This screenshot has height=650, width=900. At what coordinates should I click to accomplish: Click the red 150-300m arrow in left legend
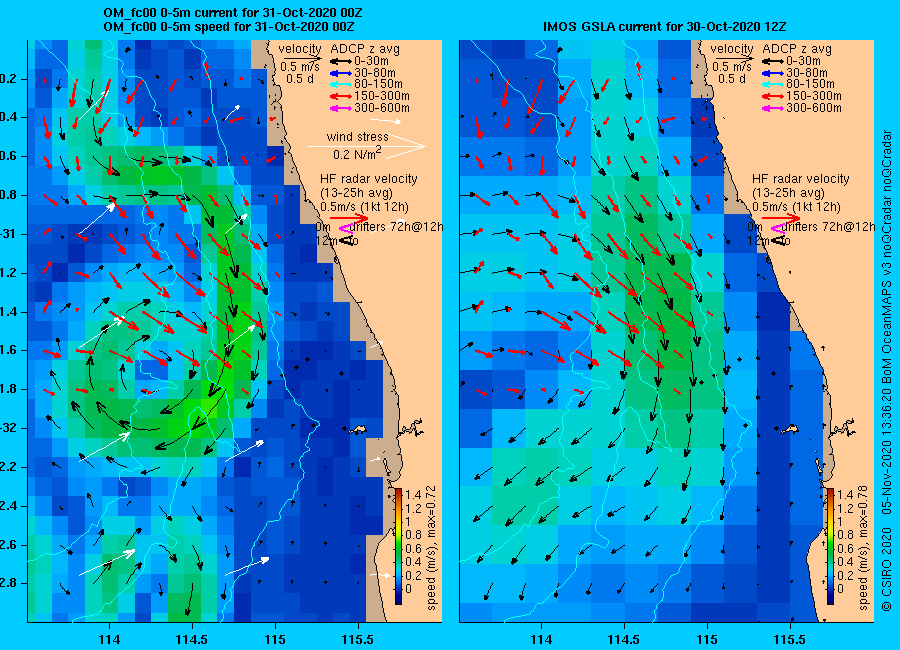click(340, 96)
